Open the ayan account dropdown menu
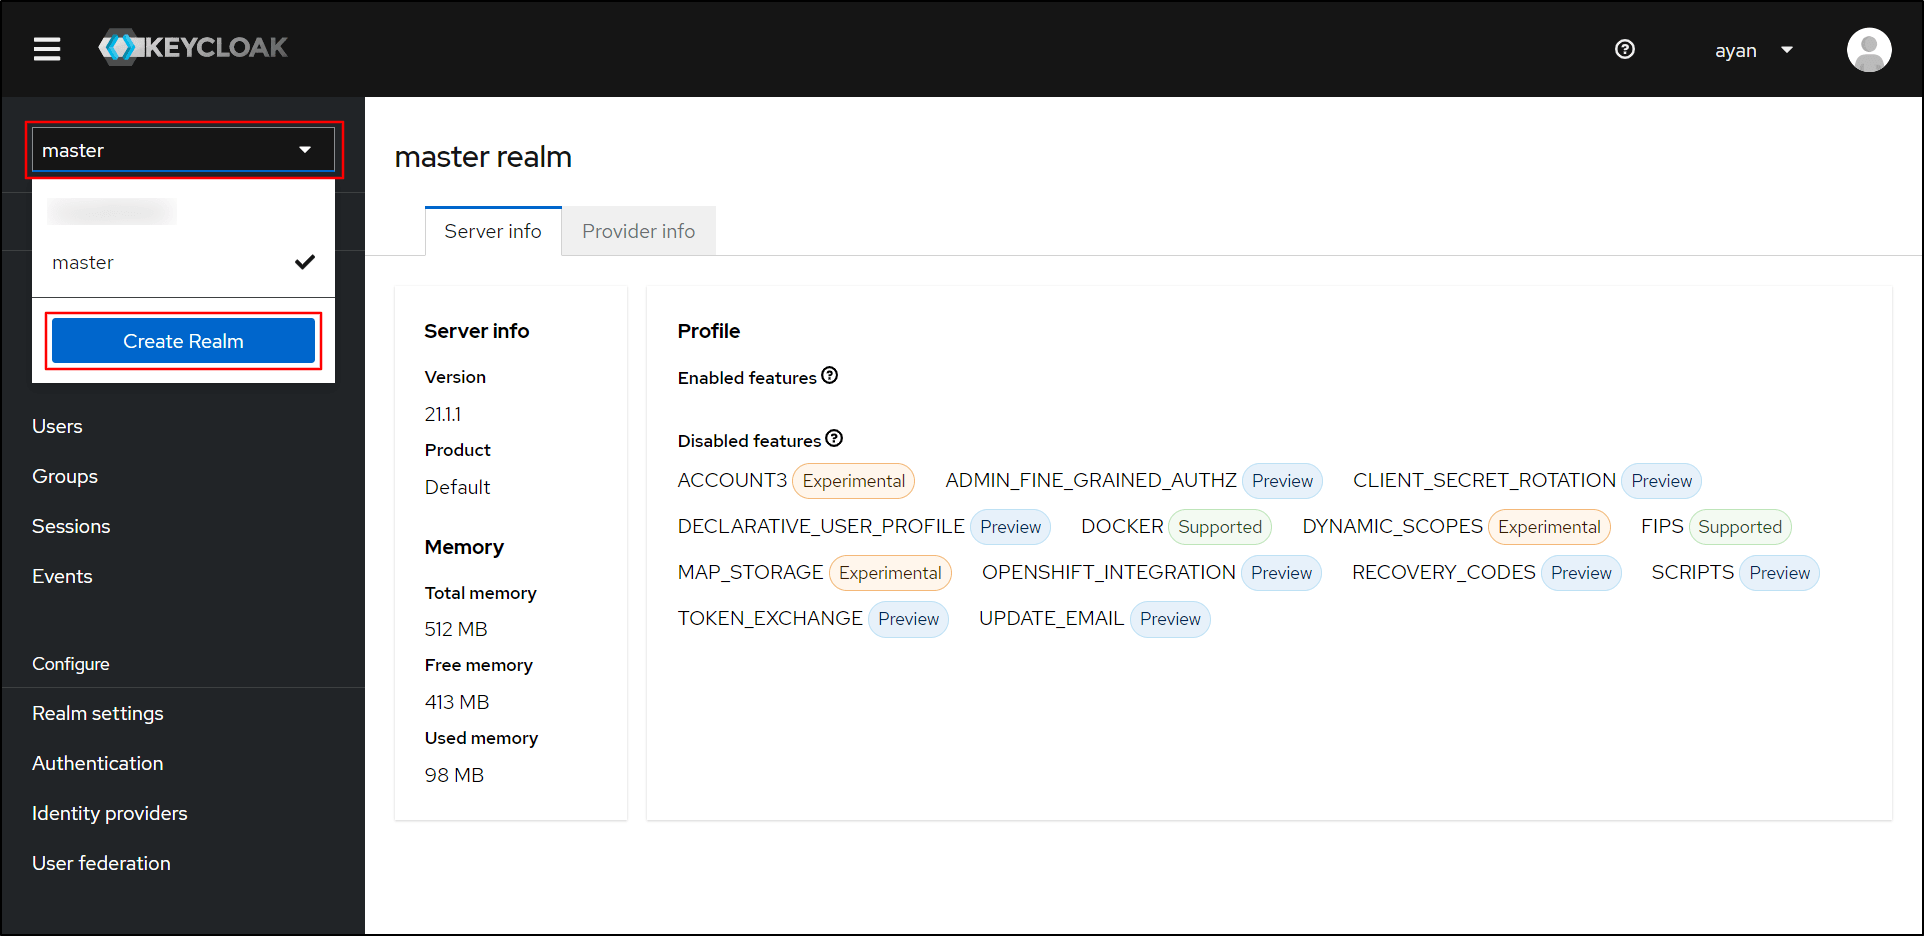The width and height of the screenshot is (1924, 936). click(1753, 50)
